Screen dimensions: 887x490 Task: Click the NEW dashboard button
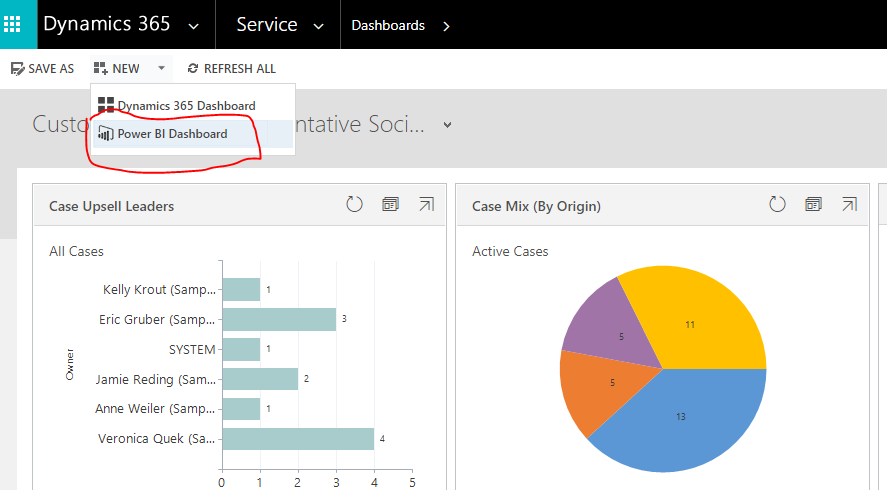coord(117,68)
